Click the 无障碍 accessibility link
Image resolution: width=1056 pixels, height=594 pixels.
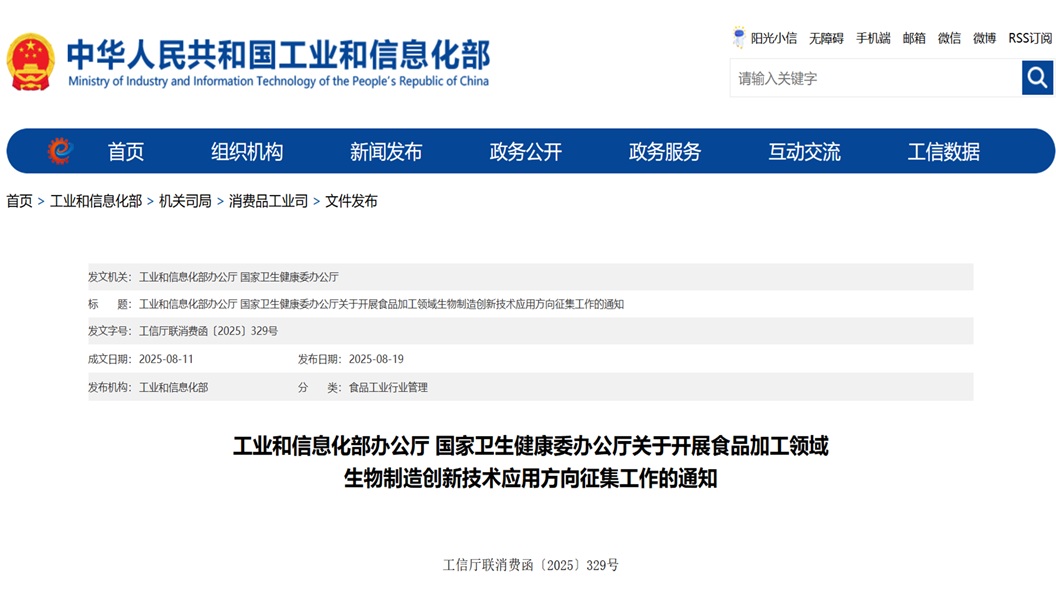[x=826, y=38]
